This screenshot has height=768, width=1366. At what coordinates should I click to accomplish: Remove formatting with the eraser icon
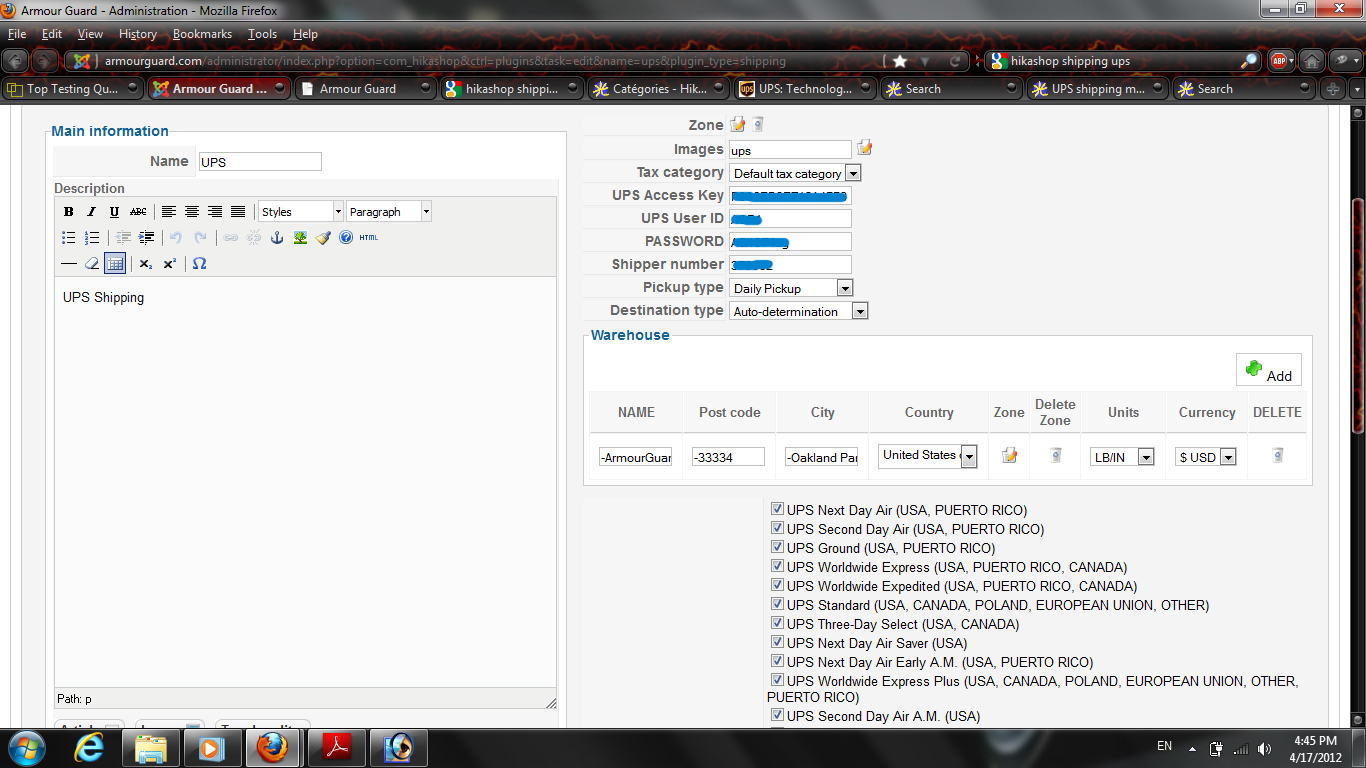click(91, 264)
